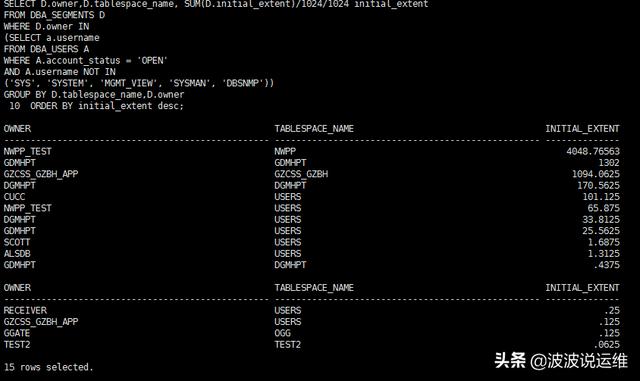Screen dimensions: 640x381
Task: Click owner DGMHPT in the 170.5625 row
Action: point(20,186)
